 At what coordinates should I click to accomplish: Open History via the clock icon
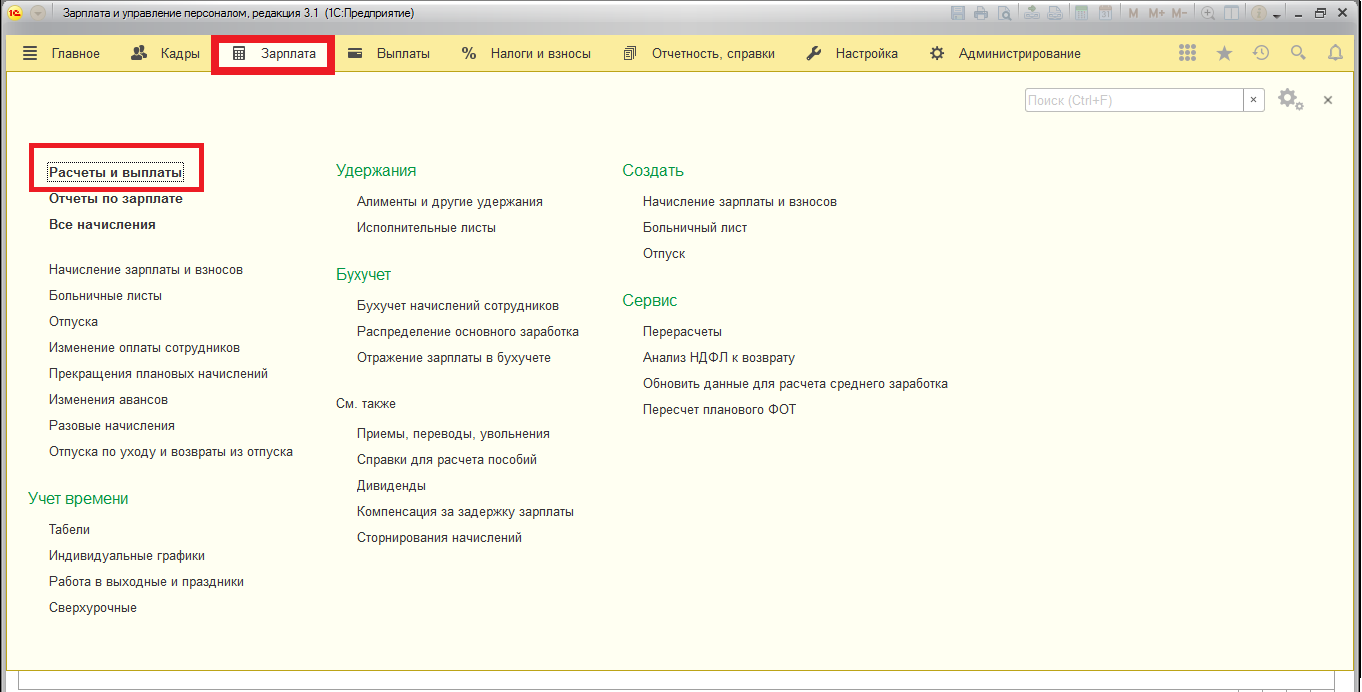[x=1261, y=53]
